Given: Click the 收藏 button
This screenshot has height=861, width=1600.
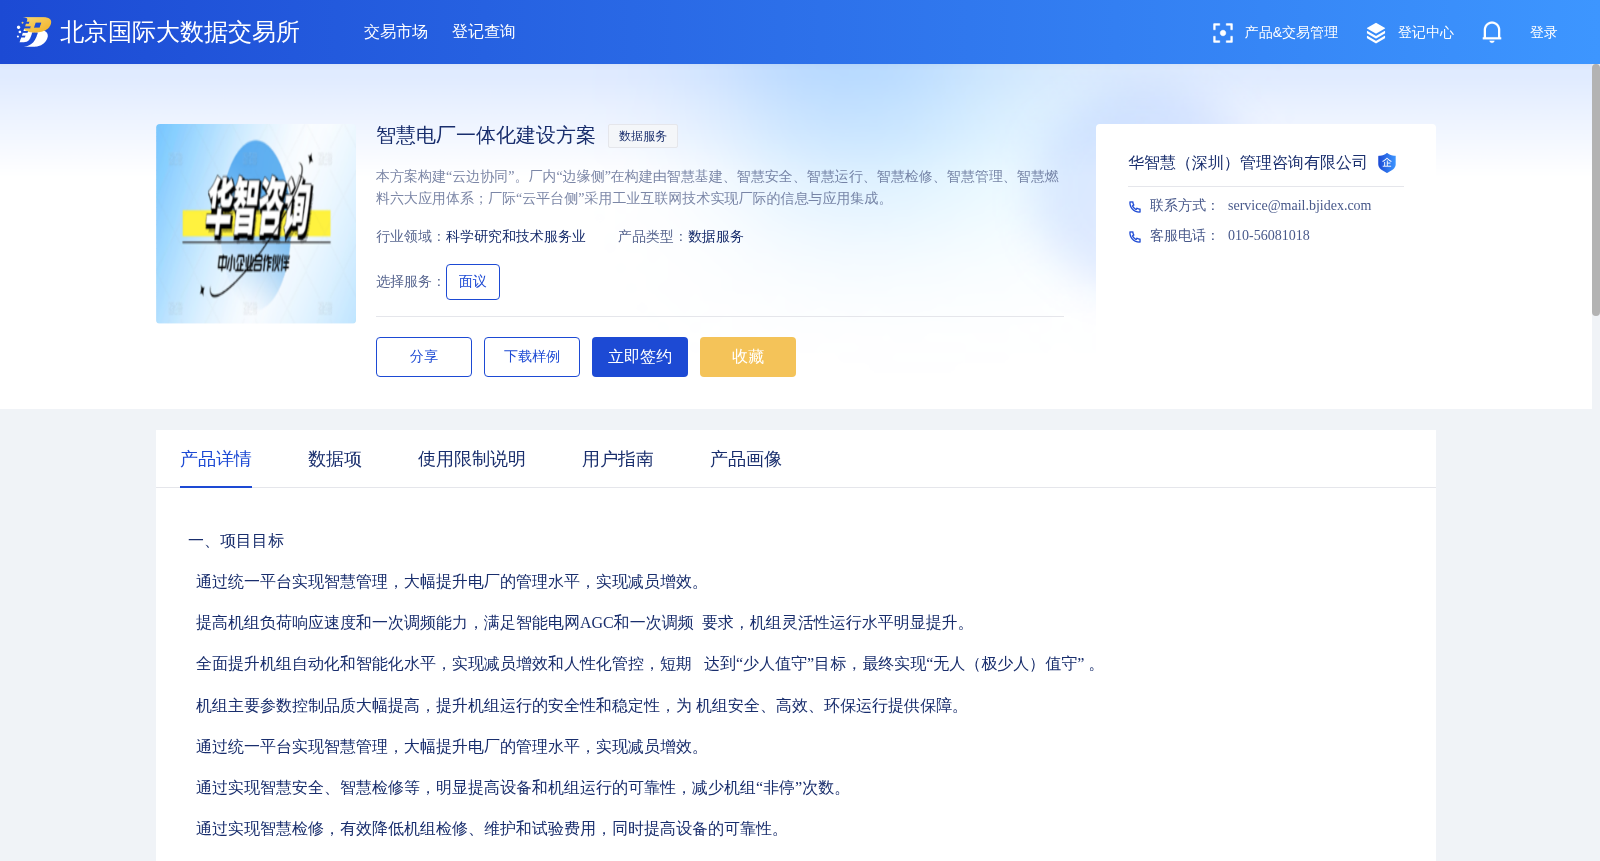Looking at the screenshot, I should 748,357.
